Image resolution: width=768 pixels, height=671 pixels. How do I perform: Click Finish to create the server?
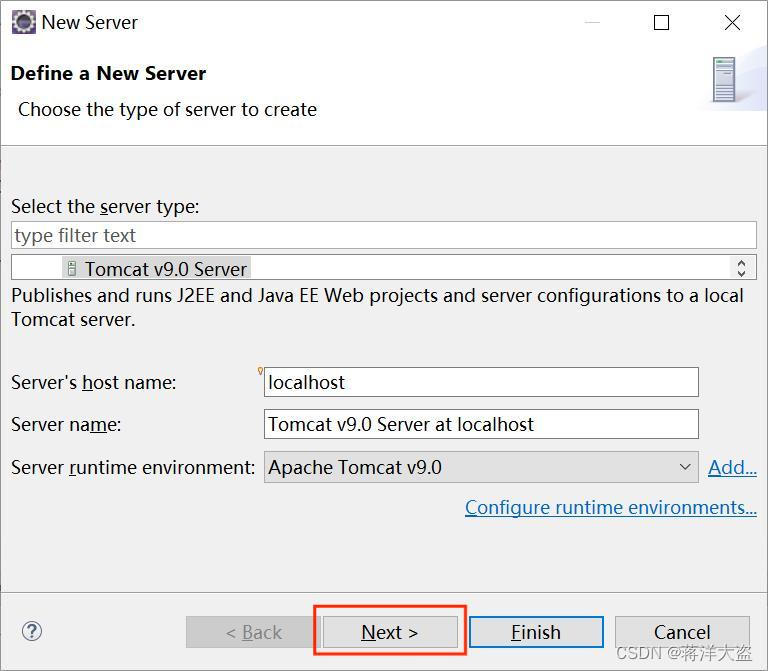[536, 632]
